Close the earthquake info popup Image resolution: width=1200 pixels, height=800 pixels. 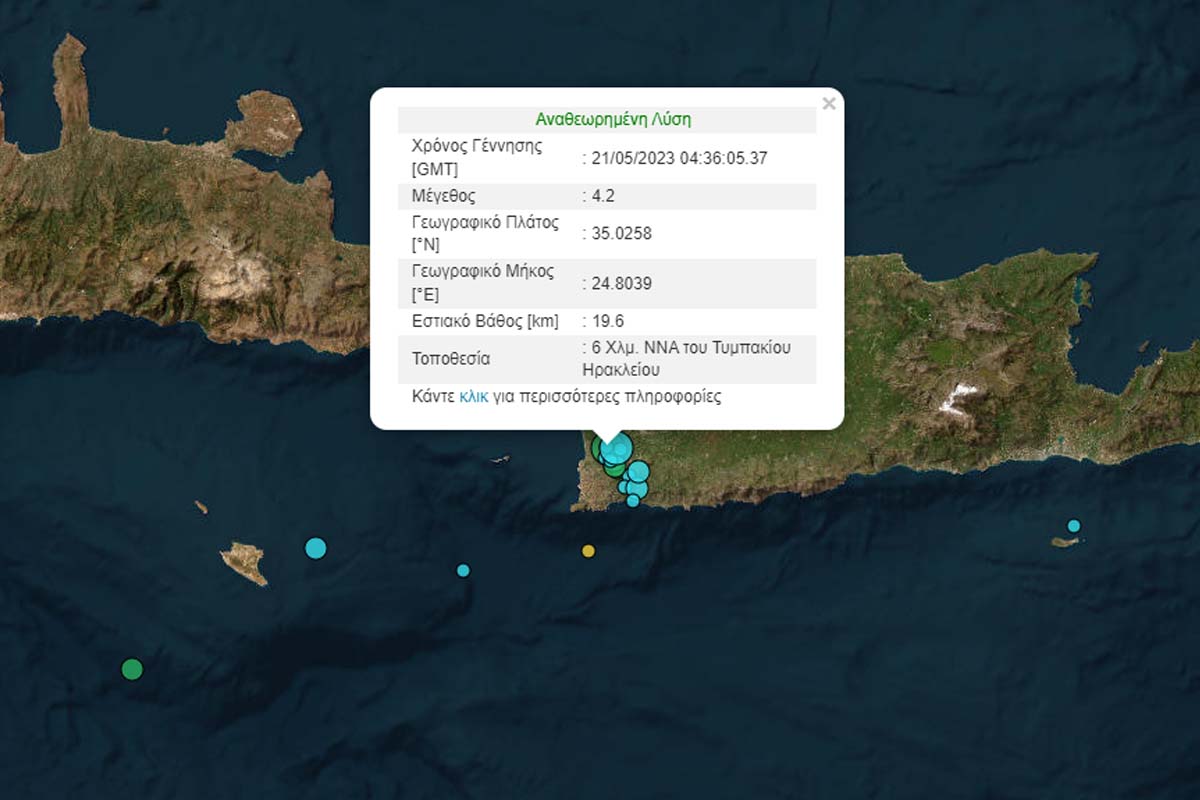pyautogui.click(x=828, y=103)
